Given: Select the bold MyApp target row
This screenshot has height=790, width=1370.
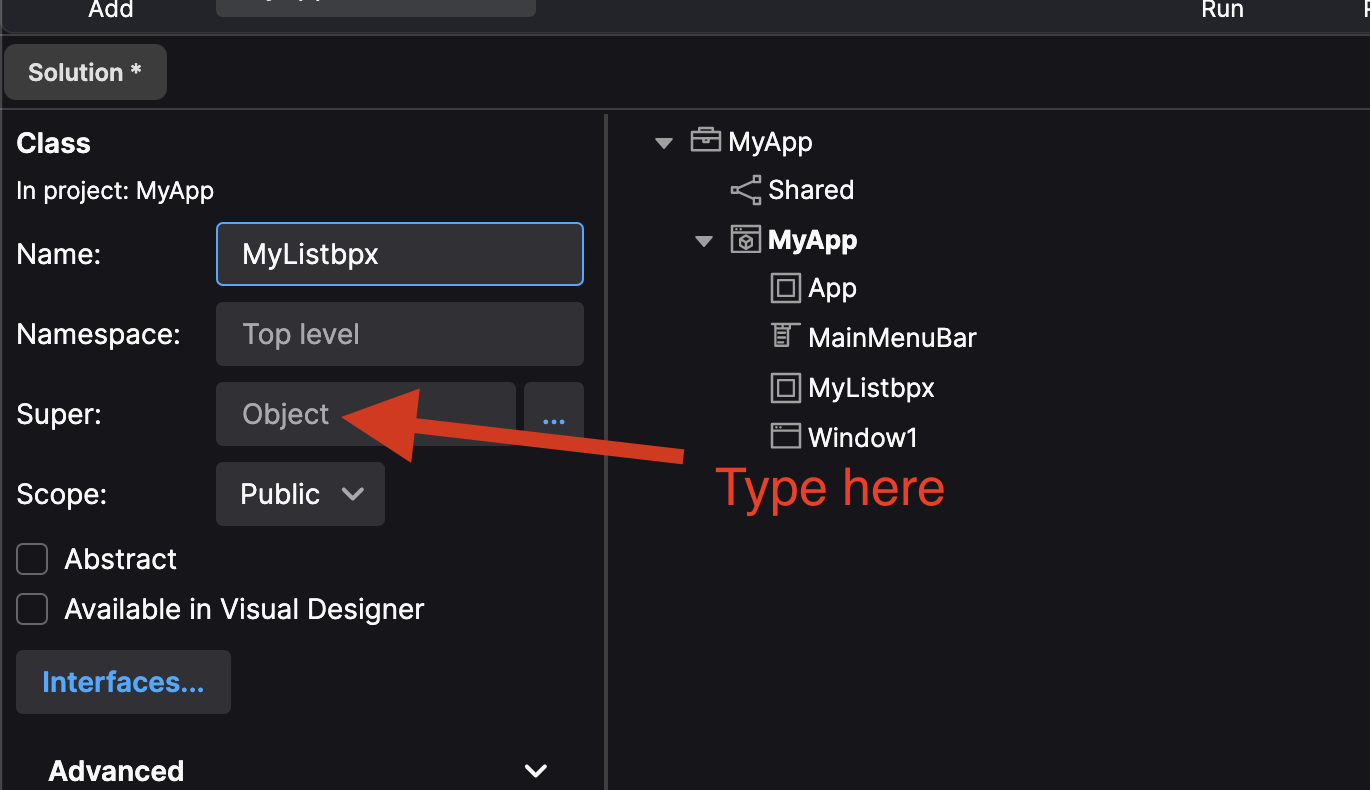Looking at the screenshot, I should (x=812, y=241).
